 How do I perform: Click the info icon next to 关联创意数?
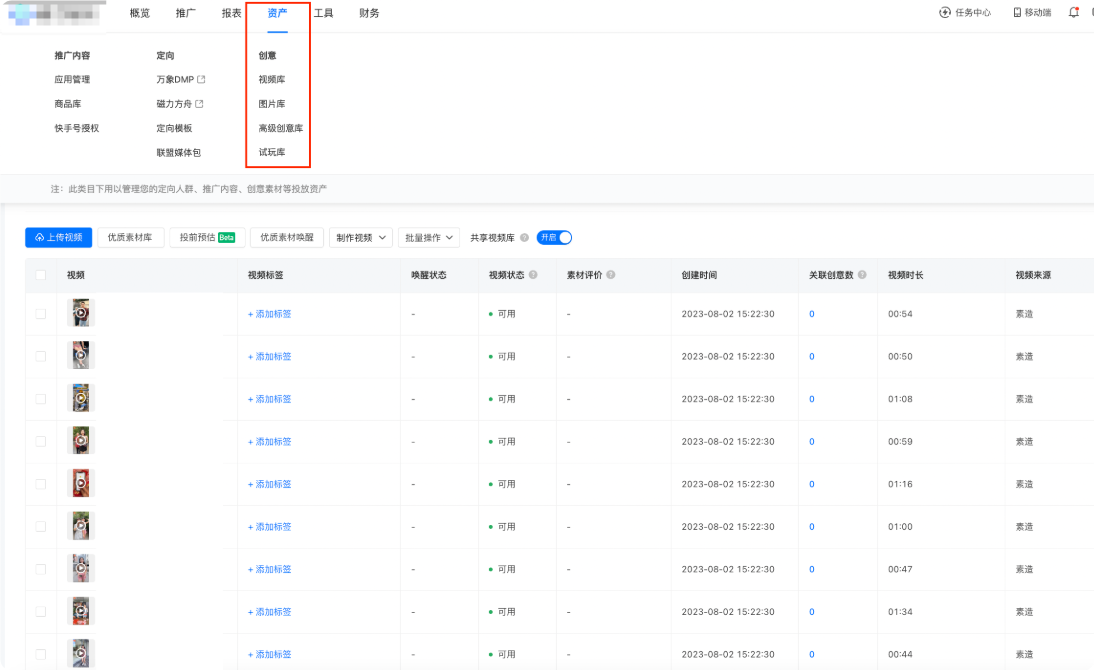862,275
